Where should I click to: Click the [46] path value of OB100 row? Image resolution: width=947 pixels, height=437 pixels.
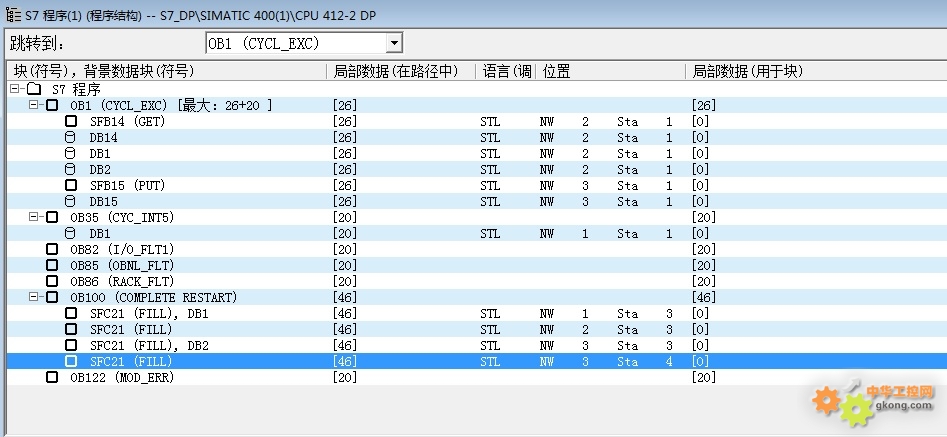345,297
